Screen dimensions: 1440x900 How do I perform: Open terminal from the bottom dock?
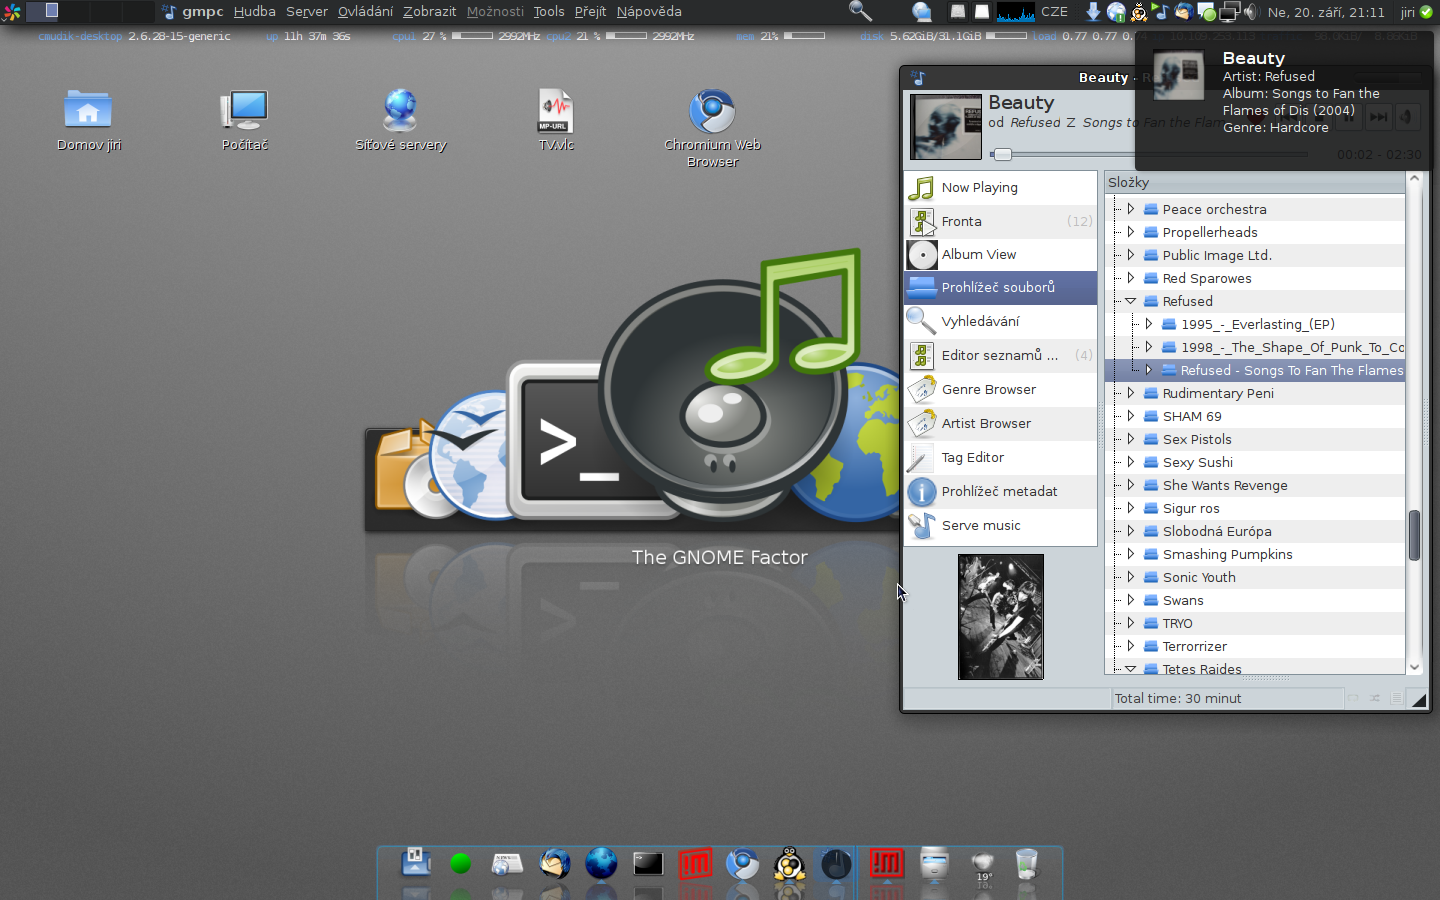pyautogui.click(x=648, y=864)
